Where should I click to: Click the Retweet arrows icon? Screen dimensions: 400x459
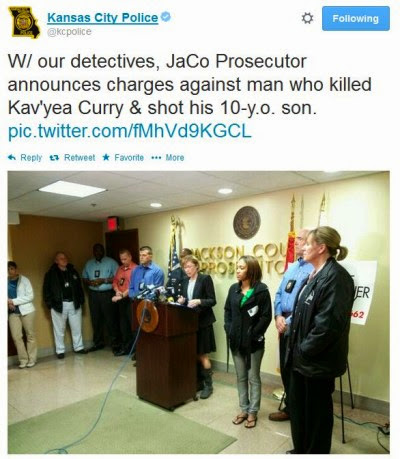[54, 157]
